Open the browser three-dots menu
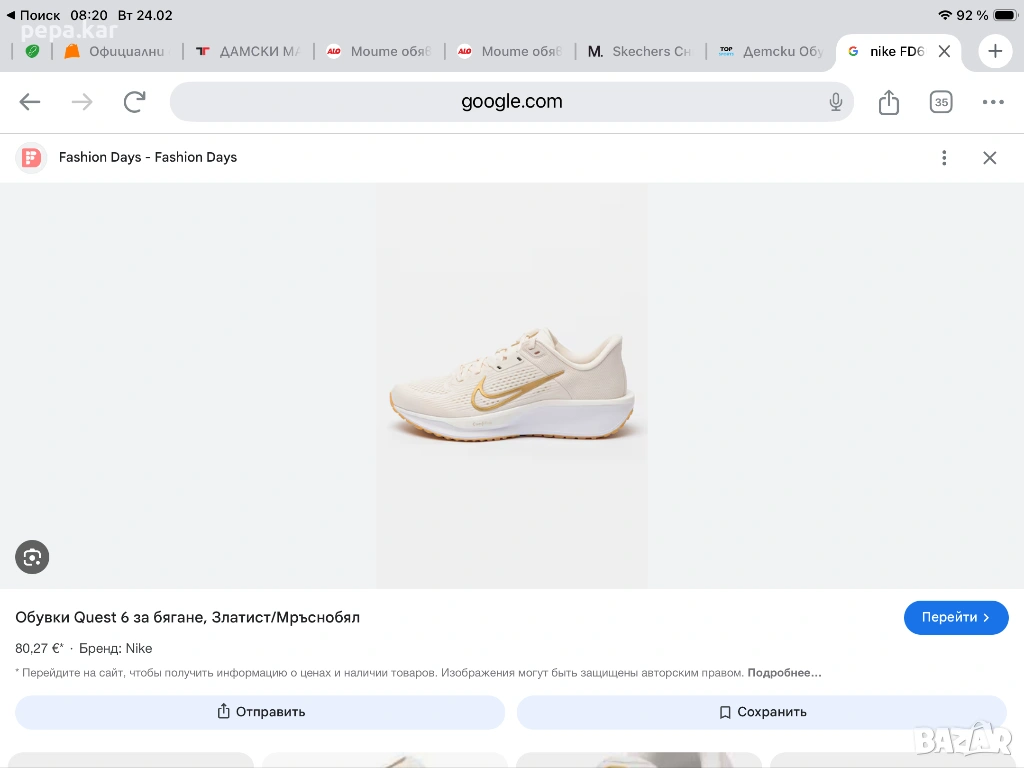 993,102
